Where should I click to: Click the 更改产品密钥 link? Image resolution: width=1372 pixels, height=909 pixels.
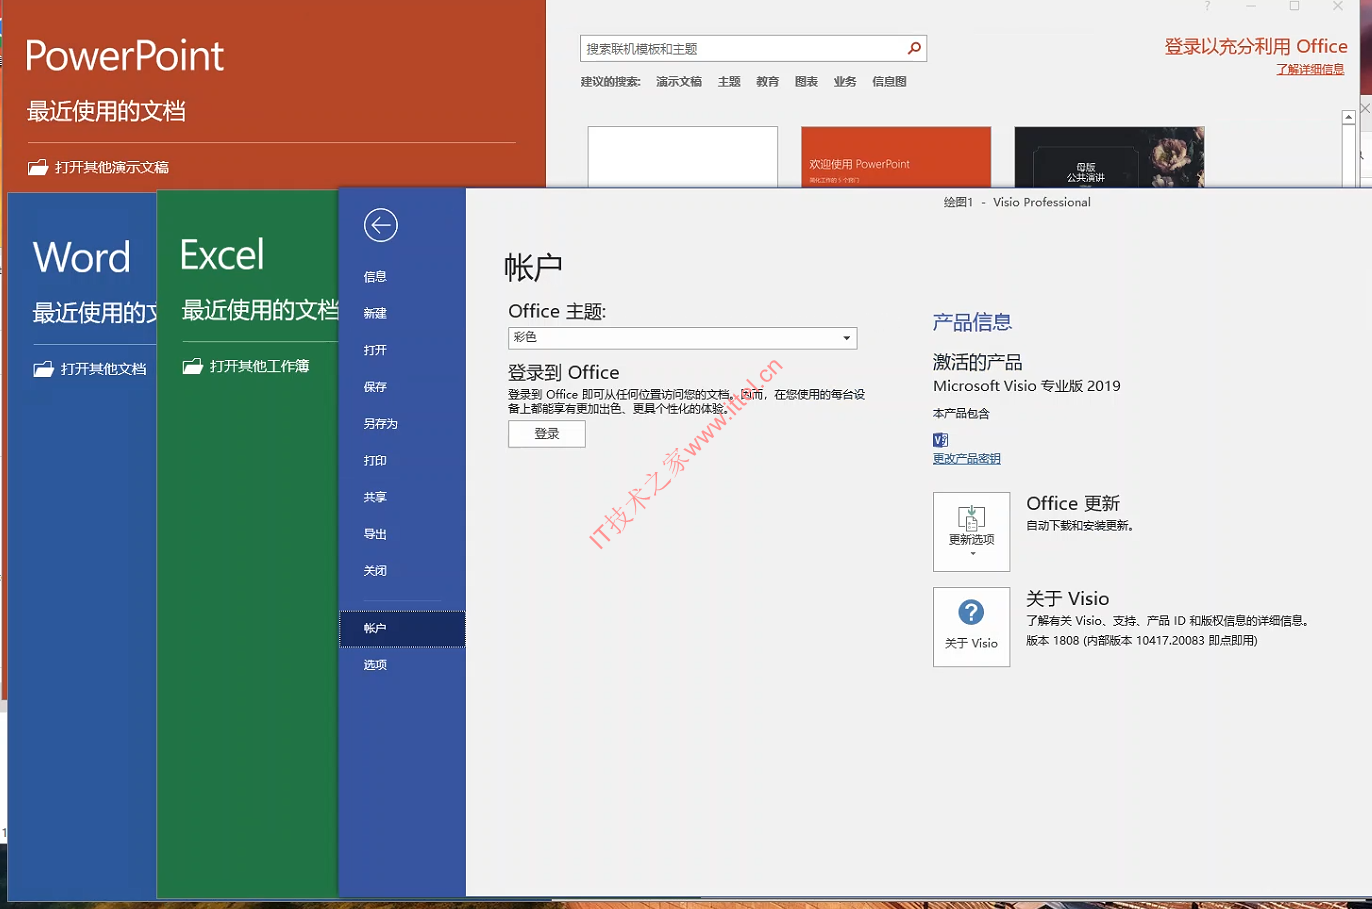click(966, 459)
